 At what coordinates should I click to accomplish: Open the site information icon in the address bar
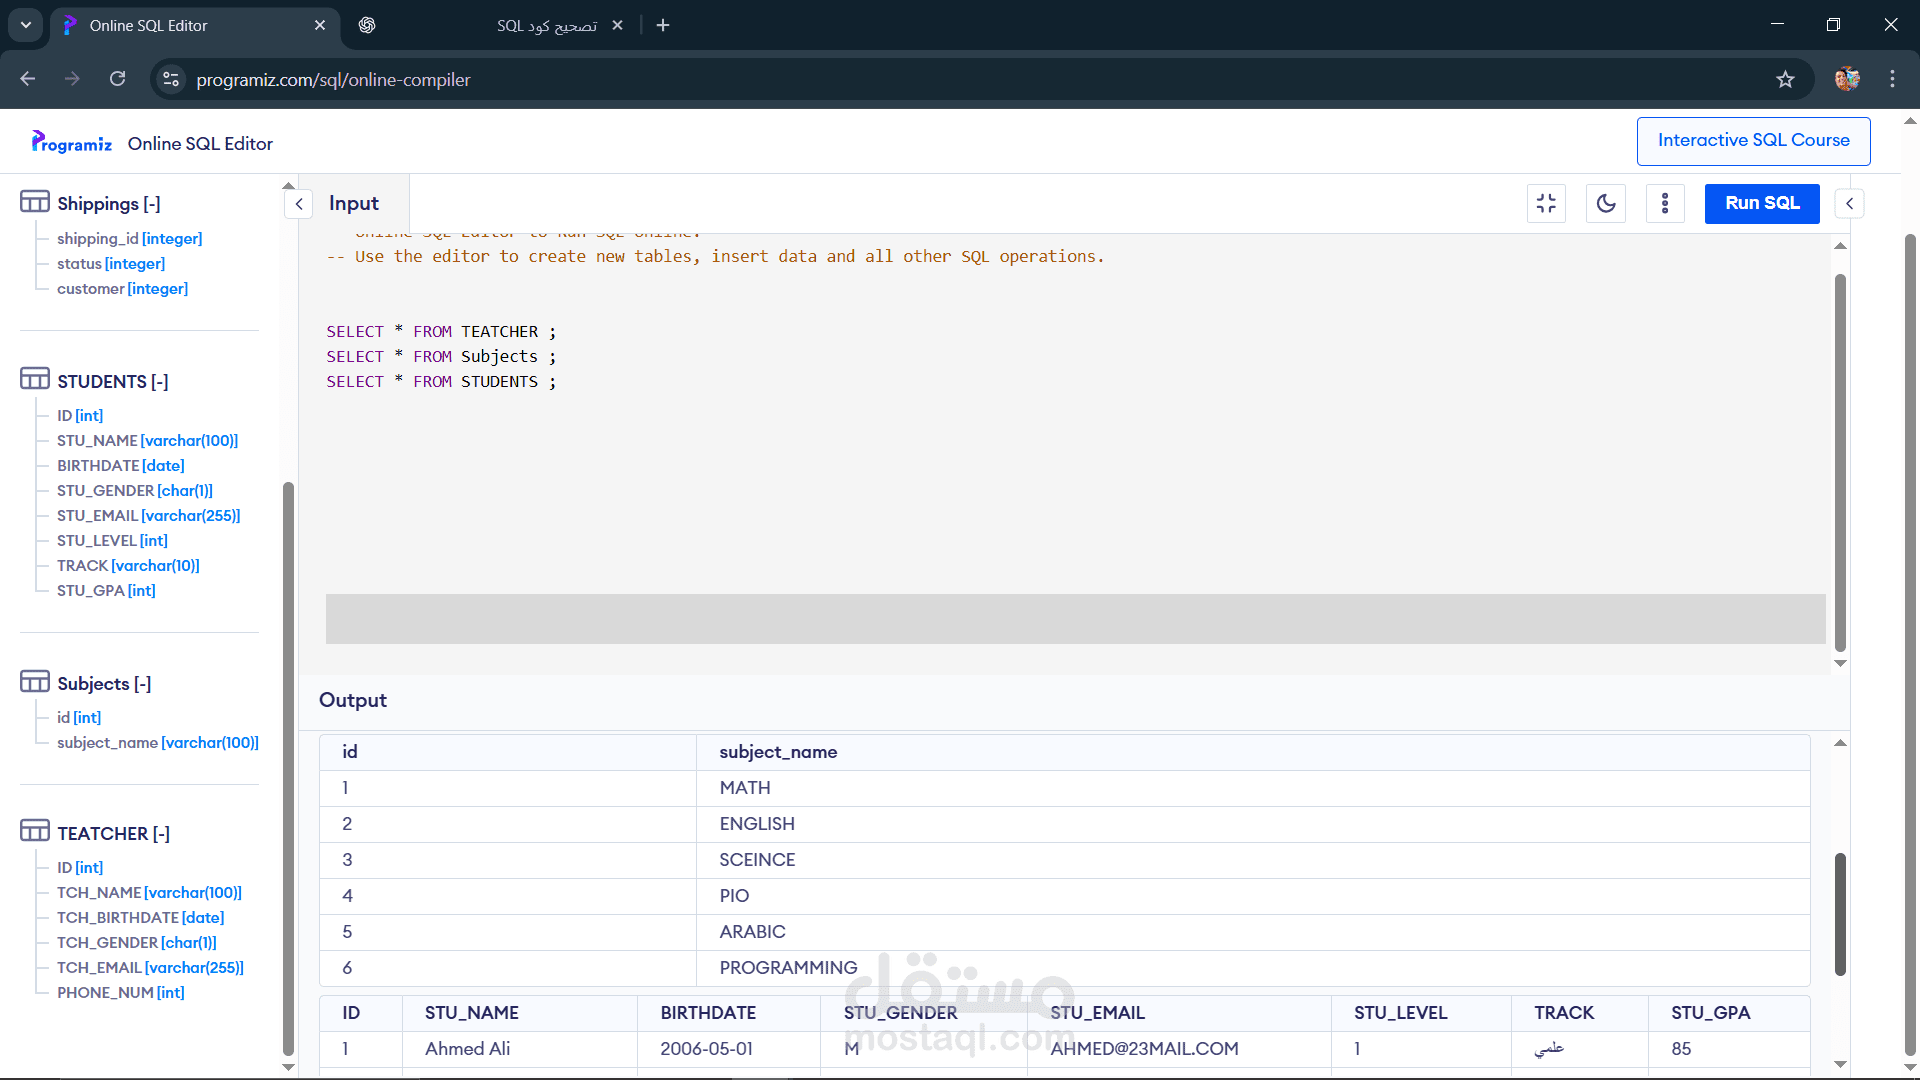coord(171,79)
